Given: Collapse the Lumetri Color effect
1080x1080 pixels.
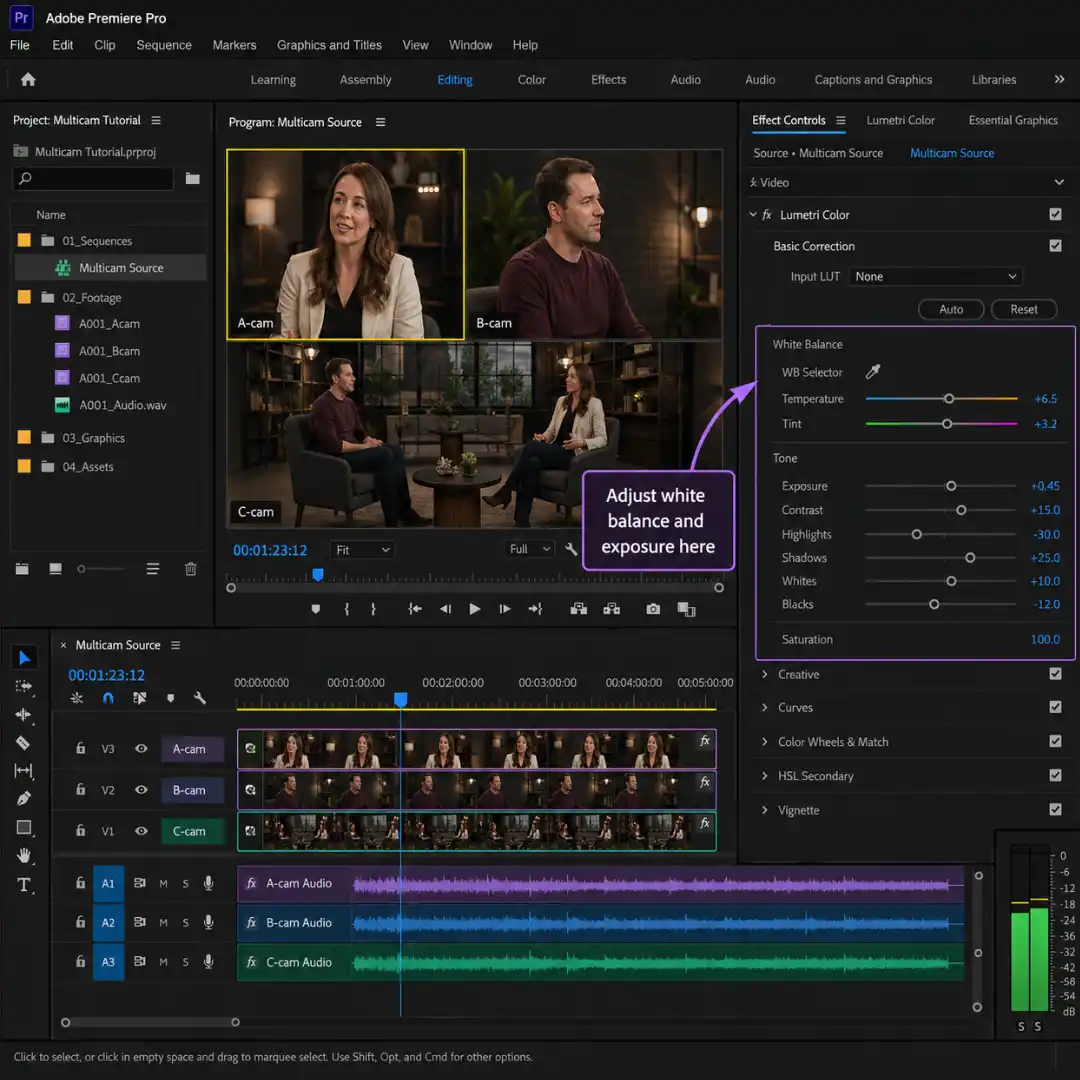Looking at the screenshot, I should point(753,215).
